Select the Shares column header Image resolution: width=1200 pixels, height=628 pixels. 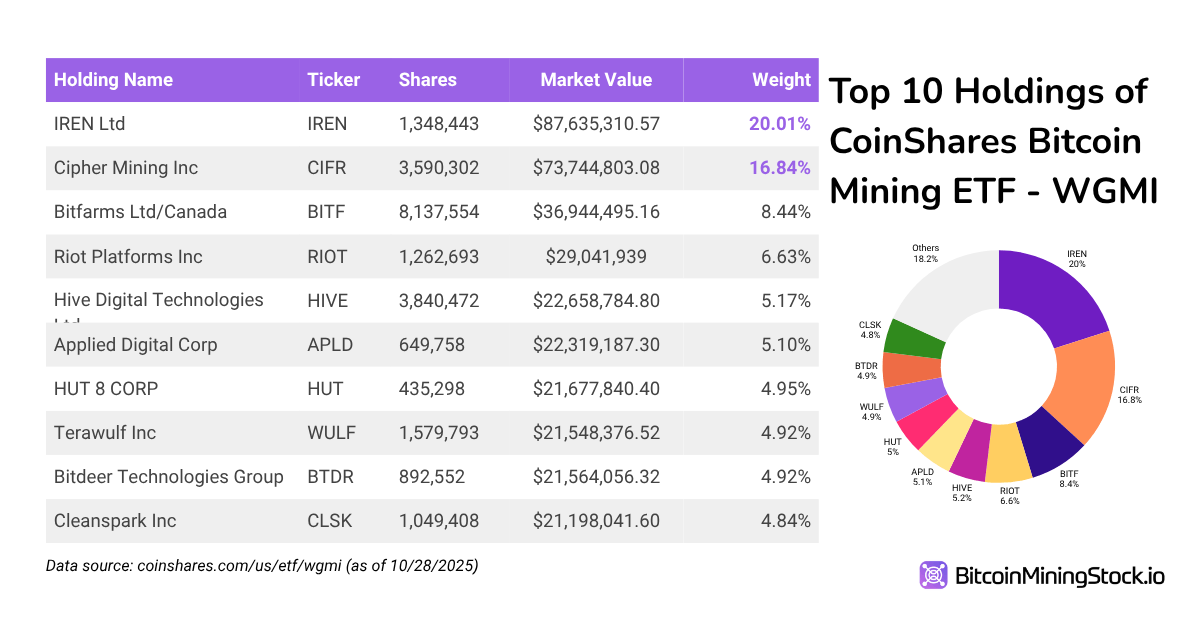tap(427, 80)
